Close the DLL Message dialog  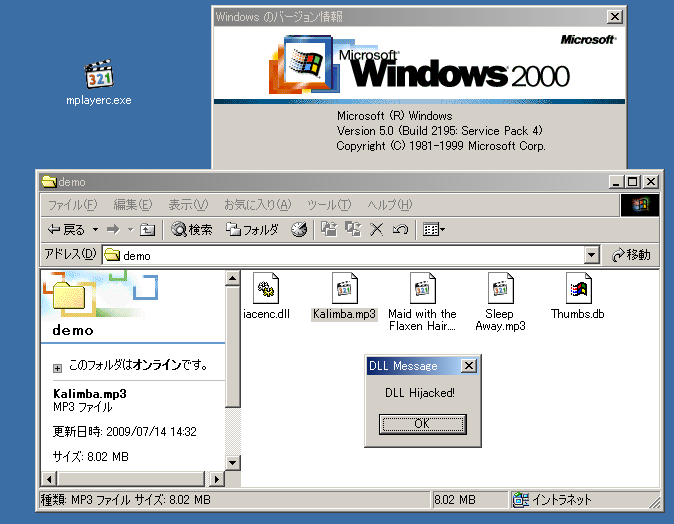(x=469, y=366)
